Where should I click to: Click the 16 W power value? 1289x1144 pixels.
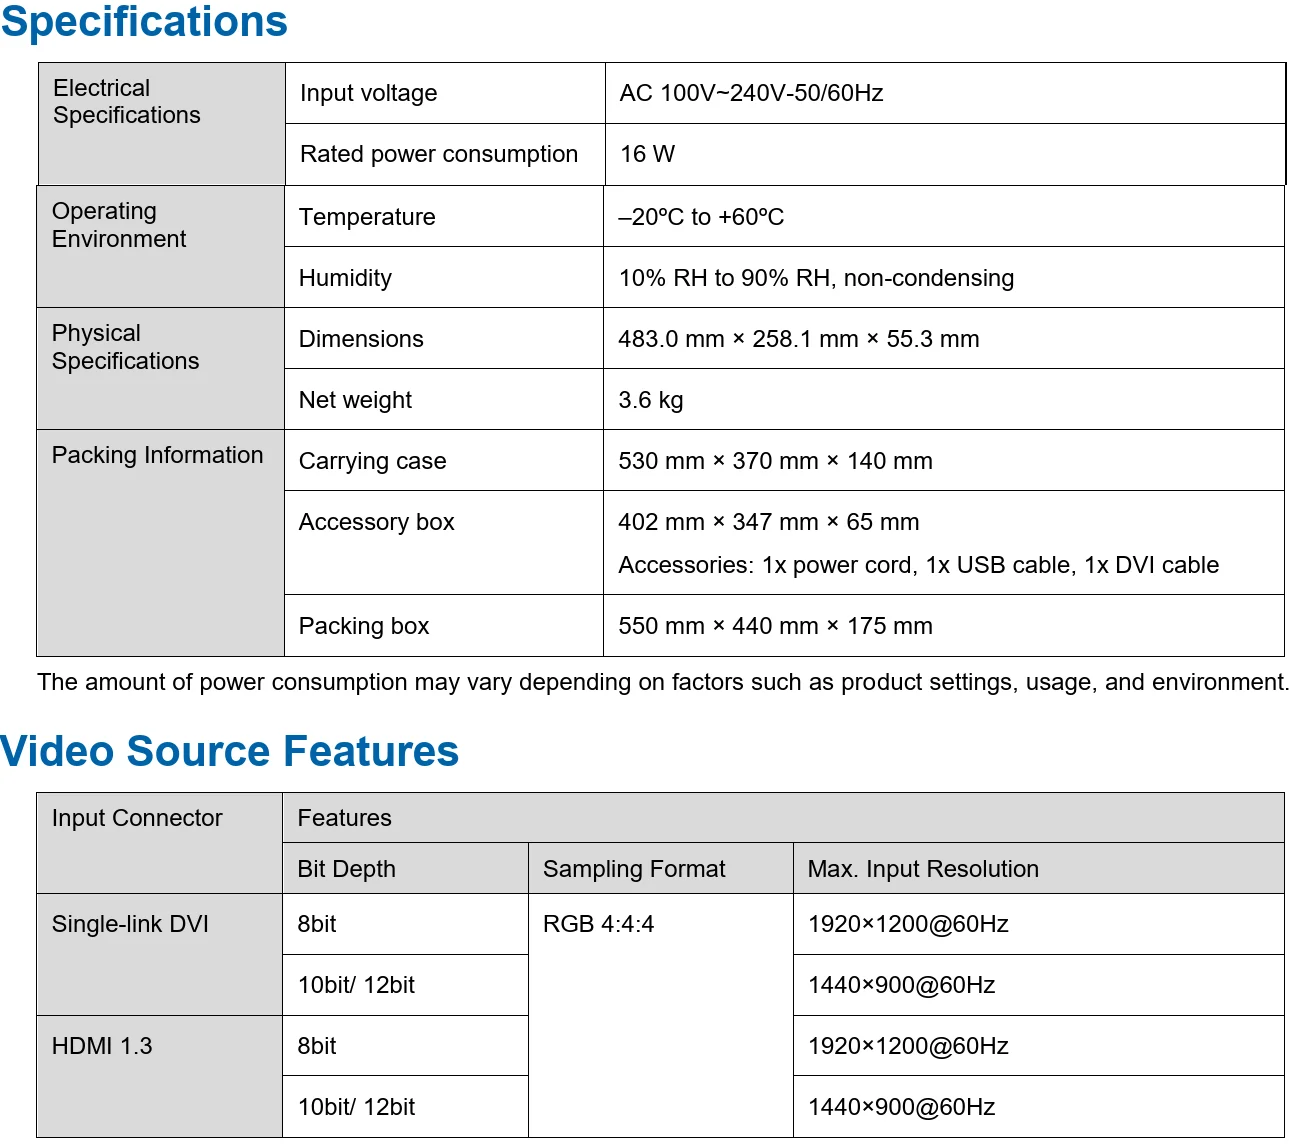pyautogui.click(x=647, y=154)
